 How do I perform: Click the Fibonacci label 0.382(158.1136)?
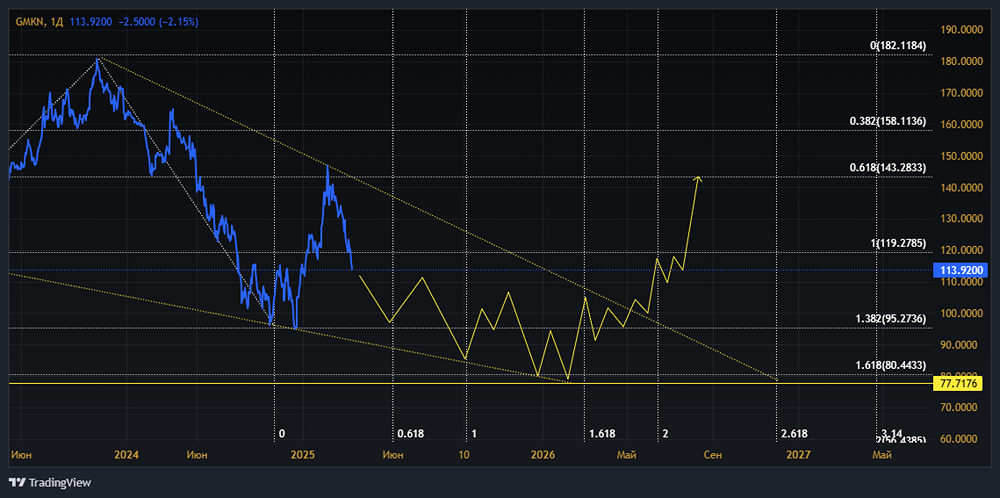click(890, 121)
